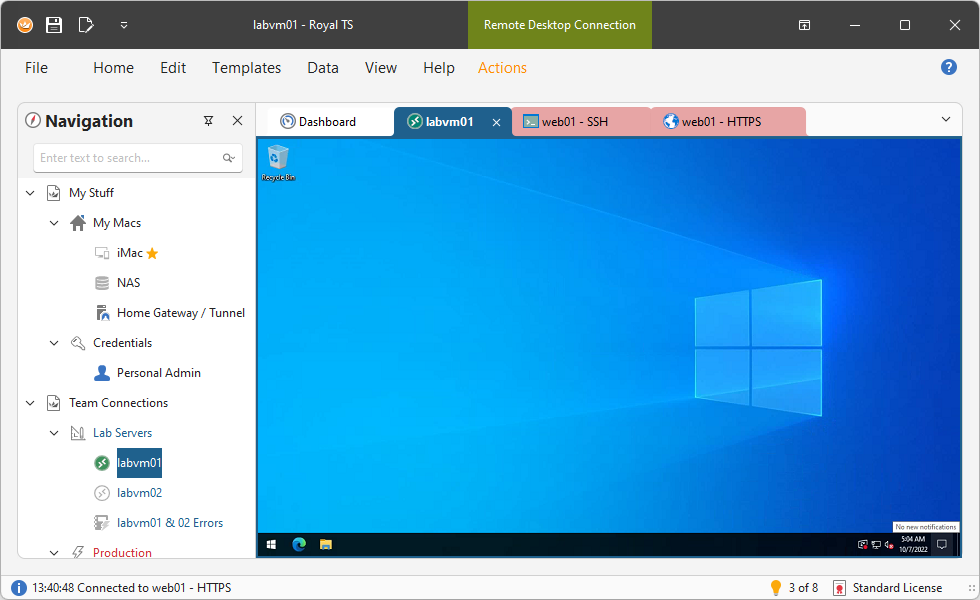Click the lightbulb tips icon in status bar
This screenshot has height=600, width=980.
click(775, 588)
